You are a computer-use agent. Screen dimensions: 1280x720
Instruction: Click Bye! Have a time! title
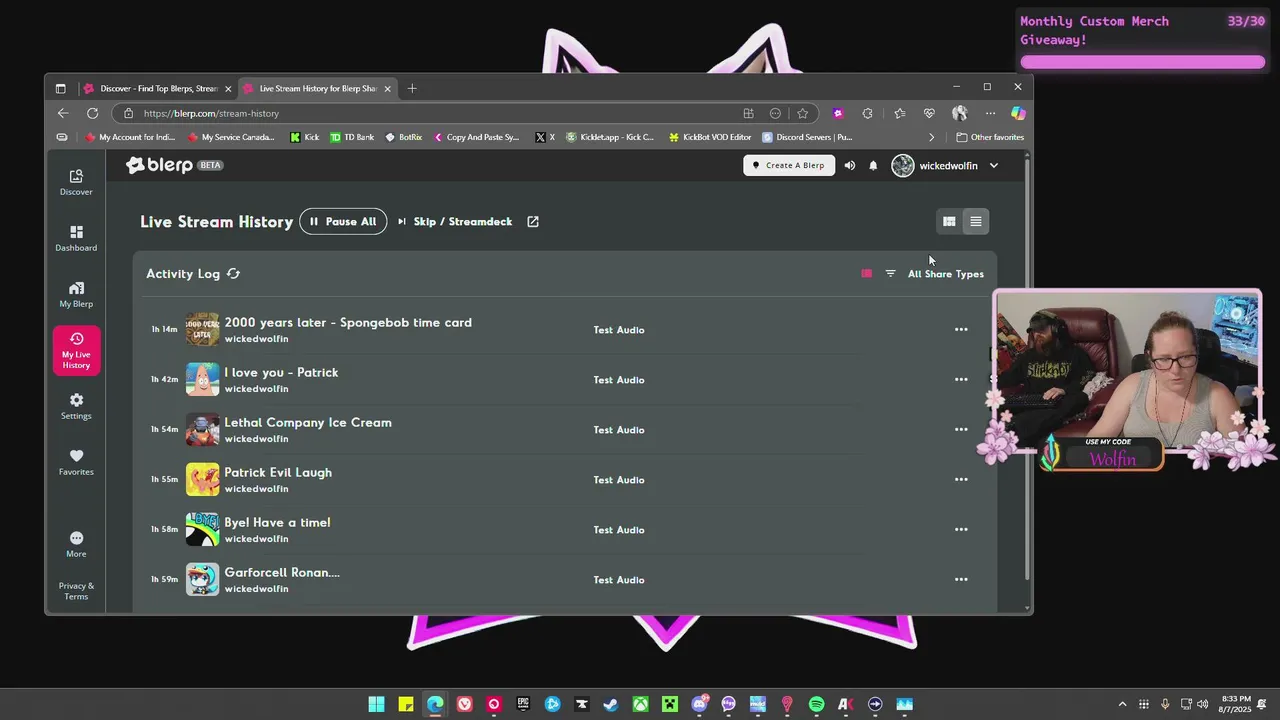(x=277, y=522)
